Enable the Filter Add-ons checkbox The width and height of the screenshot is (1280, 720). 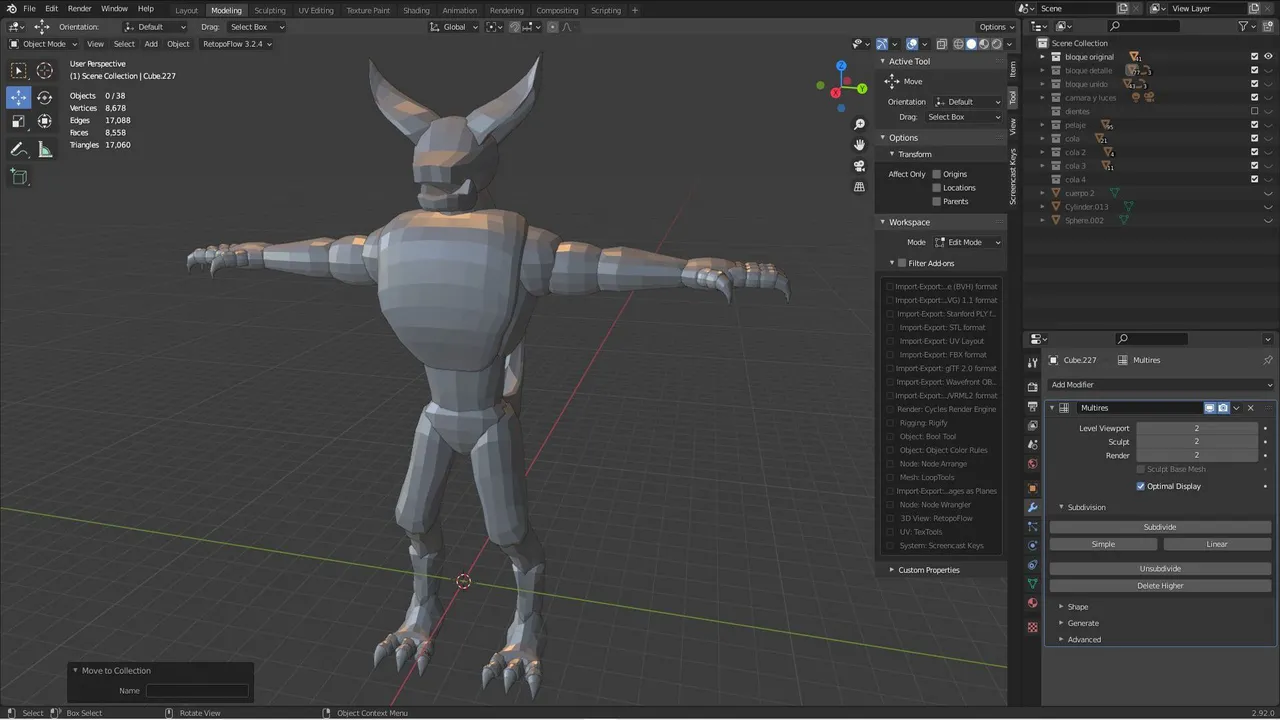pos(902,263)
